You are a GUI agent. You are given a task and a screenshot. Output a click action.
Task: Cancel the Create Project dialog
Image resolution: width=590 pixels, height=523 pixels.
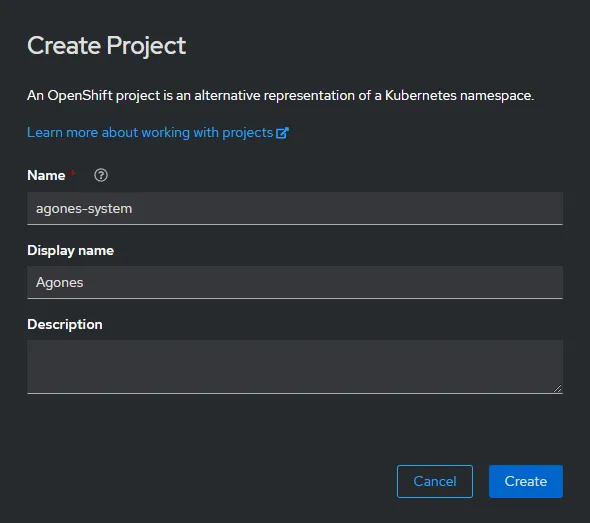click(x=435, y=481)
